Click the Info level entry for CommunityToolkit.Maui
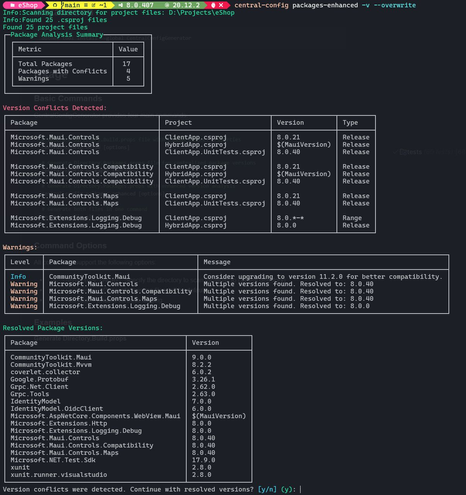 pyautogui.click(x=18, y=277)
